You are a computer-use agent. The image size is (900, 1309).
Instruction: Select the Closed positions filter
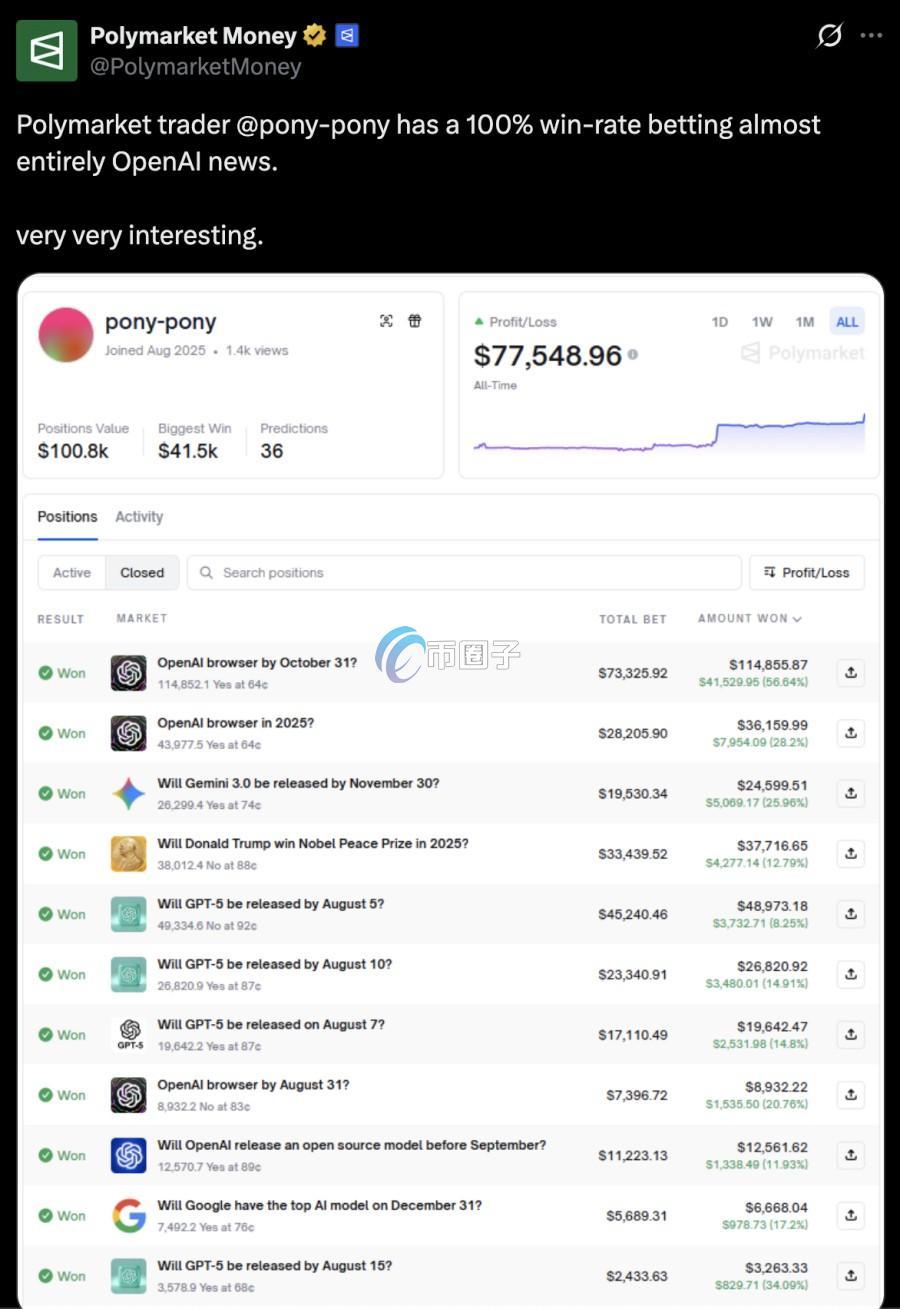tap(142, 573)
